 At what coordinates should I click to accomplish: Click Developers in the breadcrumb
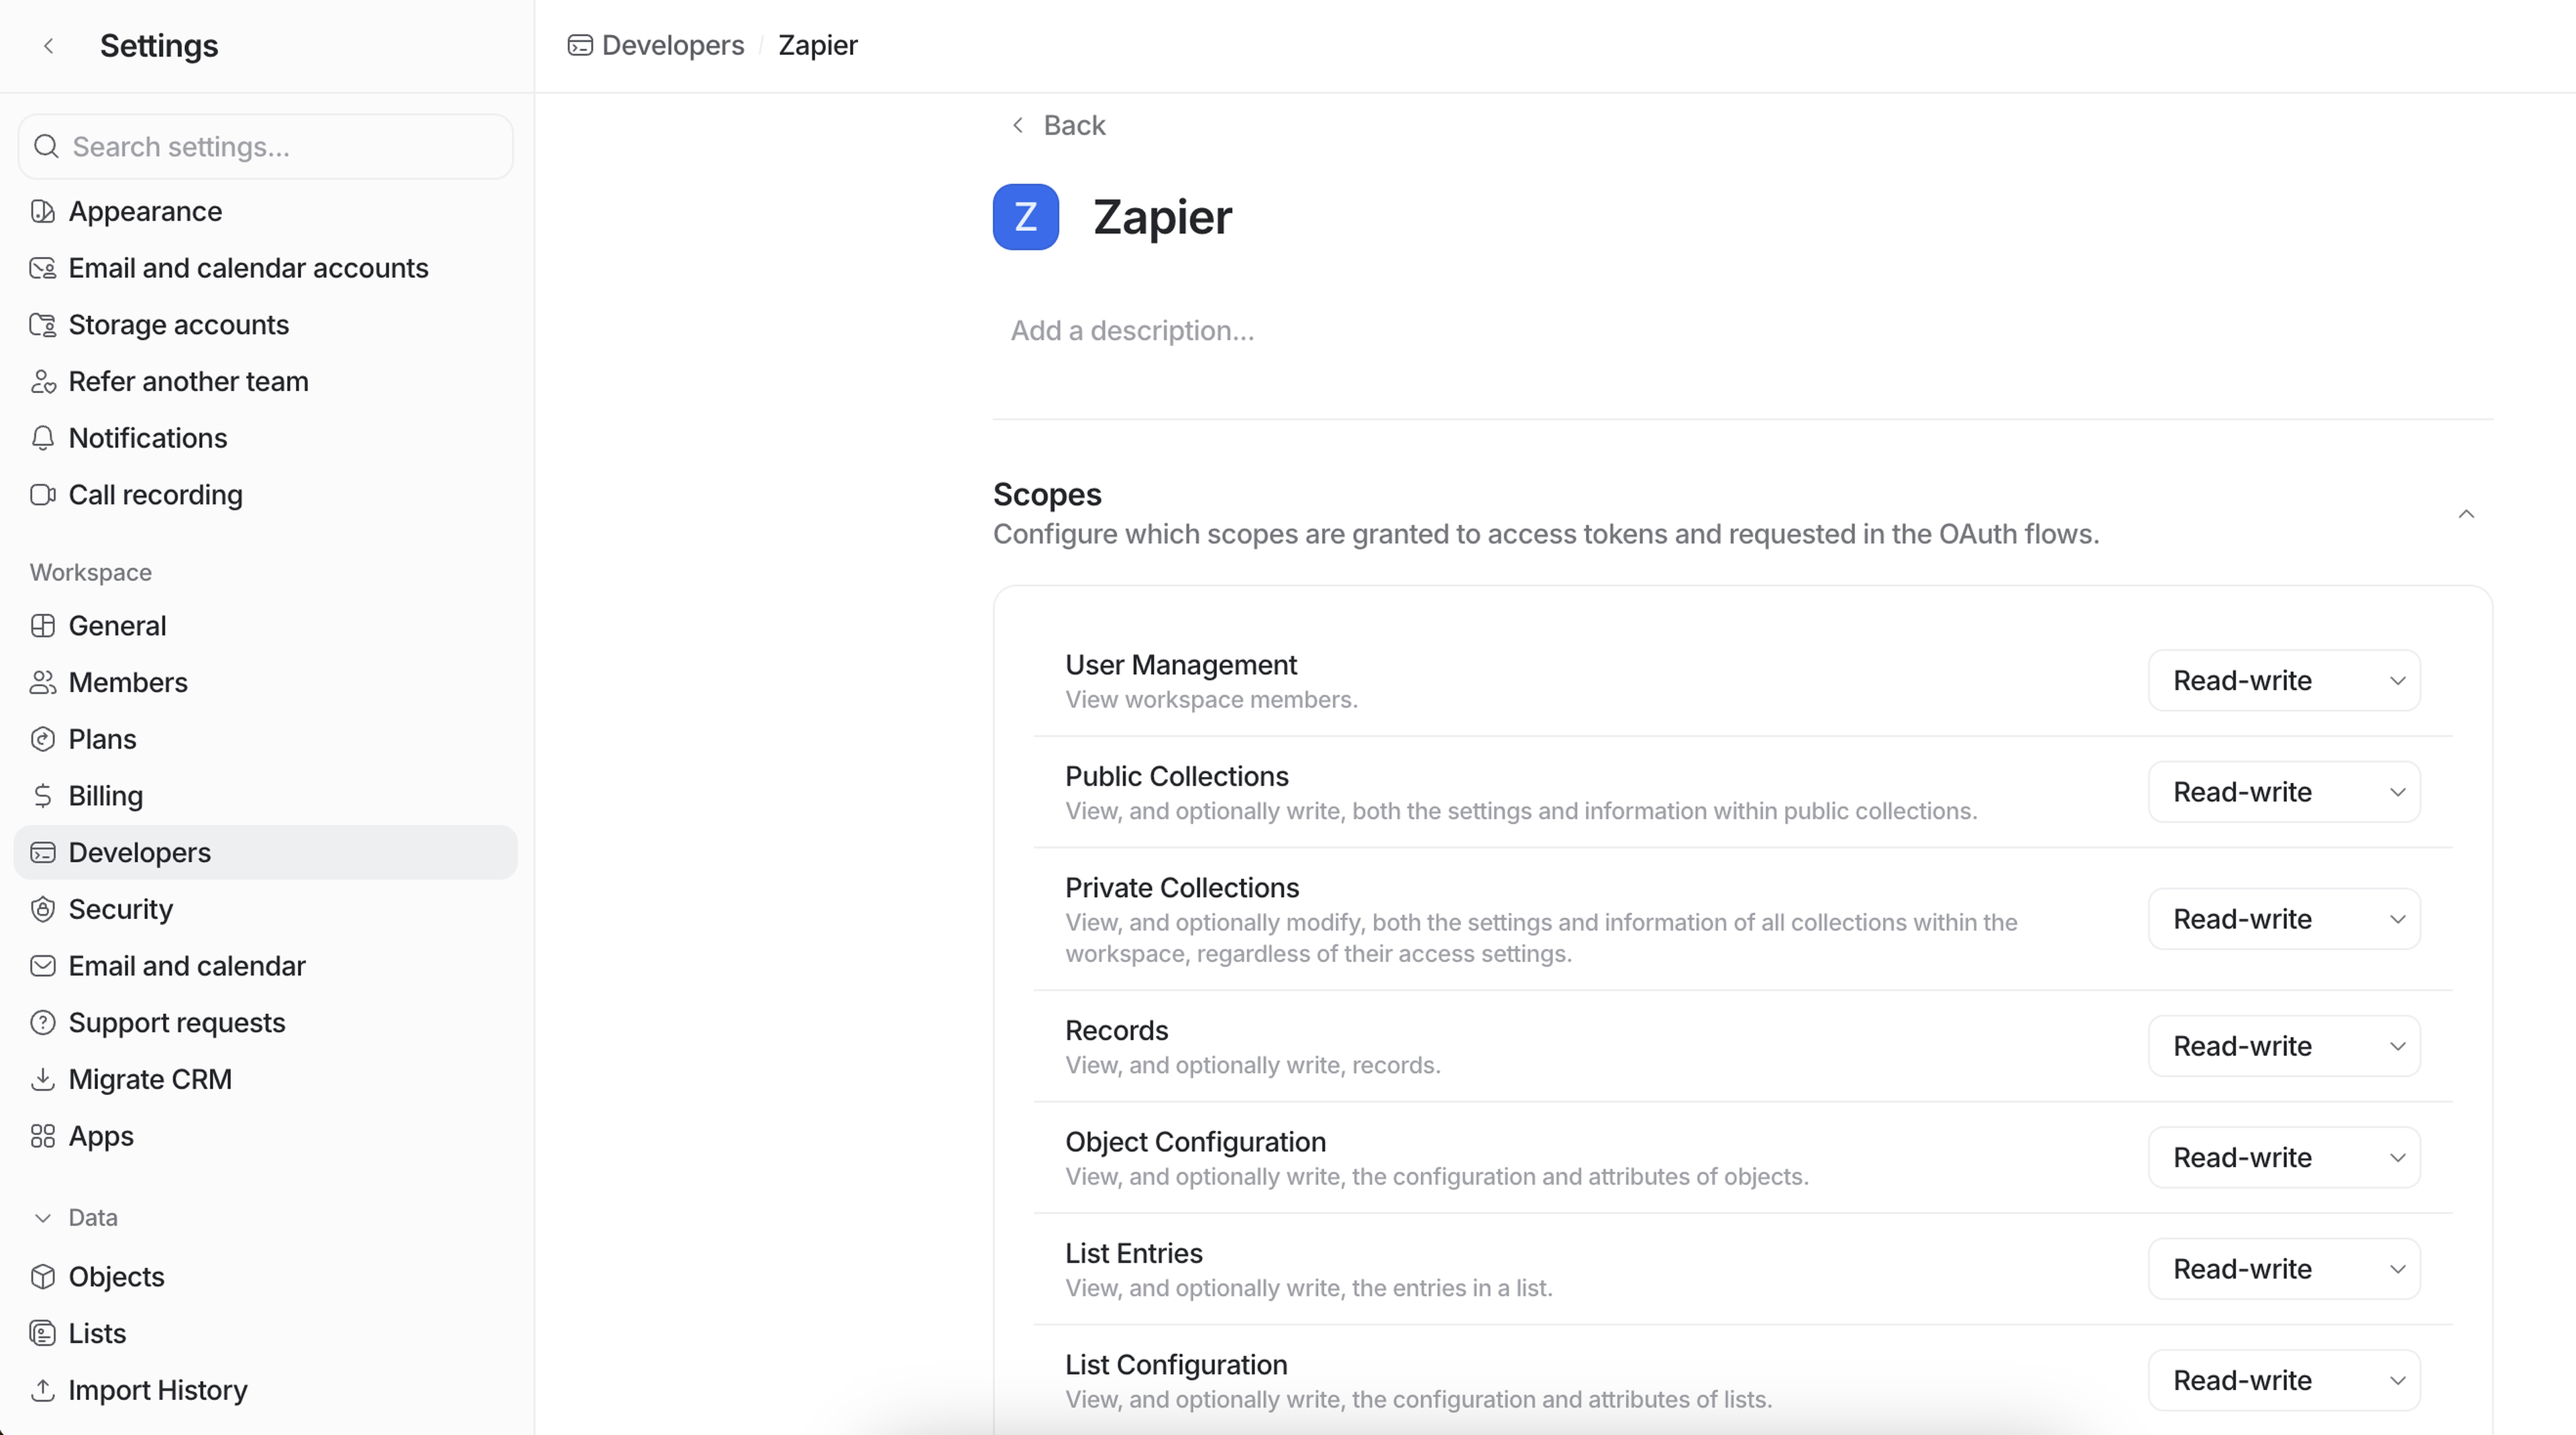coord(672,45)
